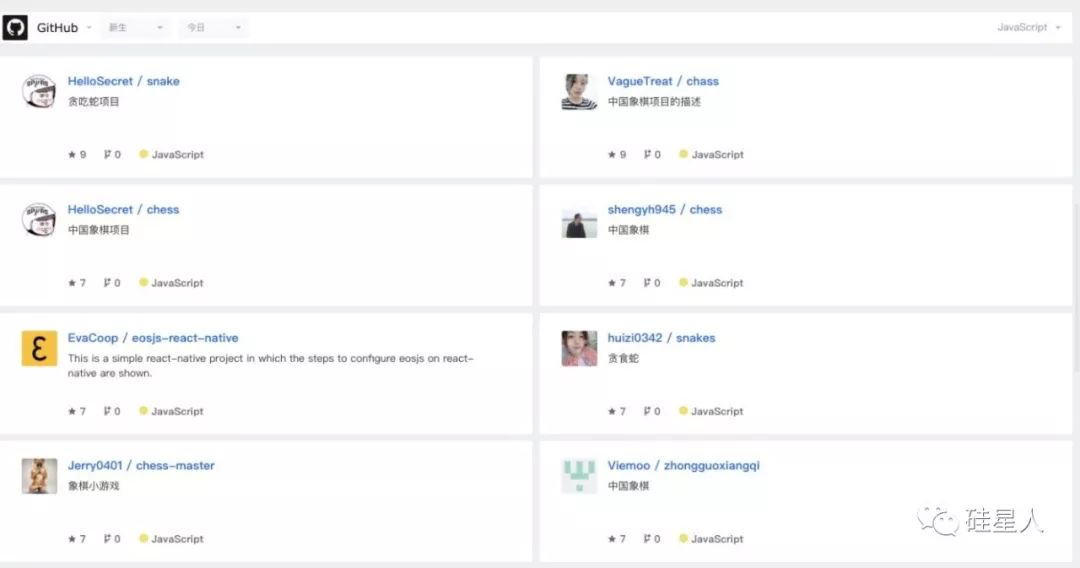1080x568 pixels.
Task: Click the description '贪吃蛇项目' under HelloSecret / snake
Action: pyautogui.click(x=94, y=101)
